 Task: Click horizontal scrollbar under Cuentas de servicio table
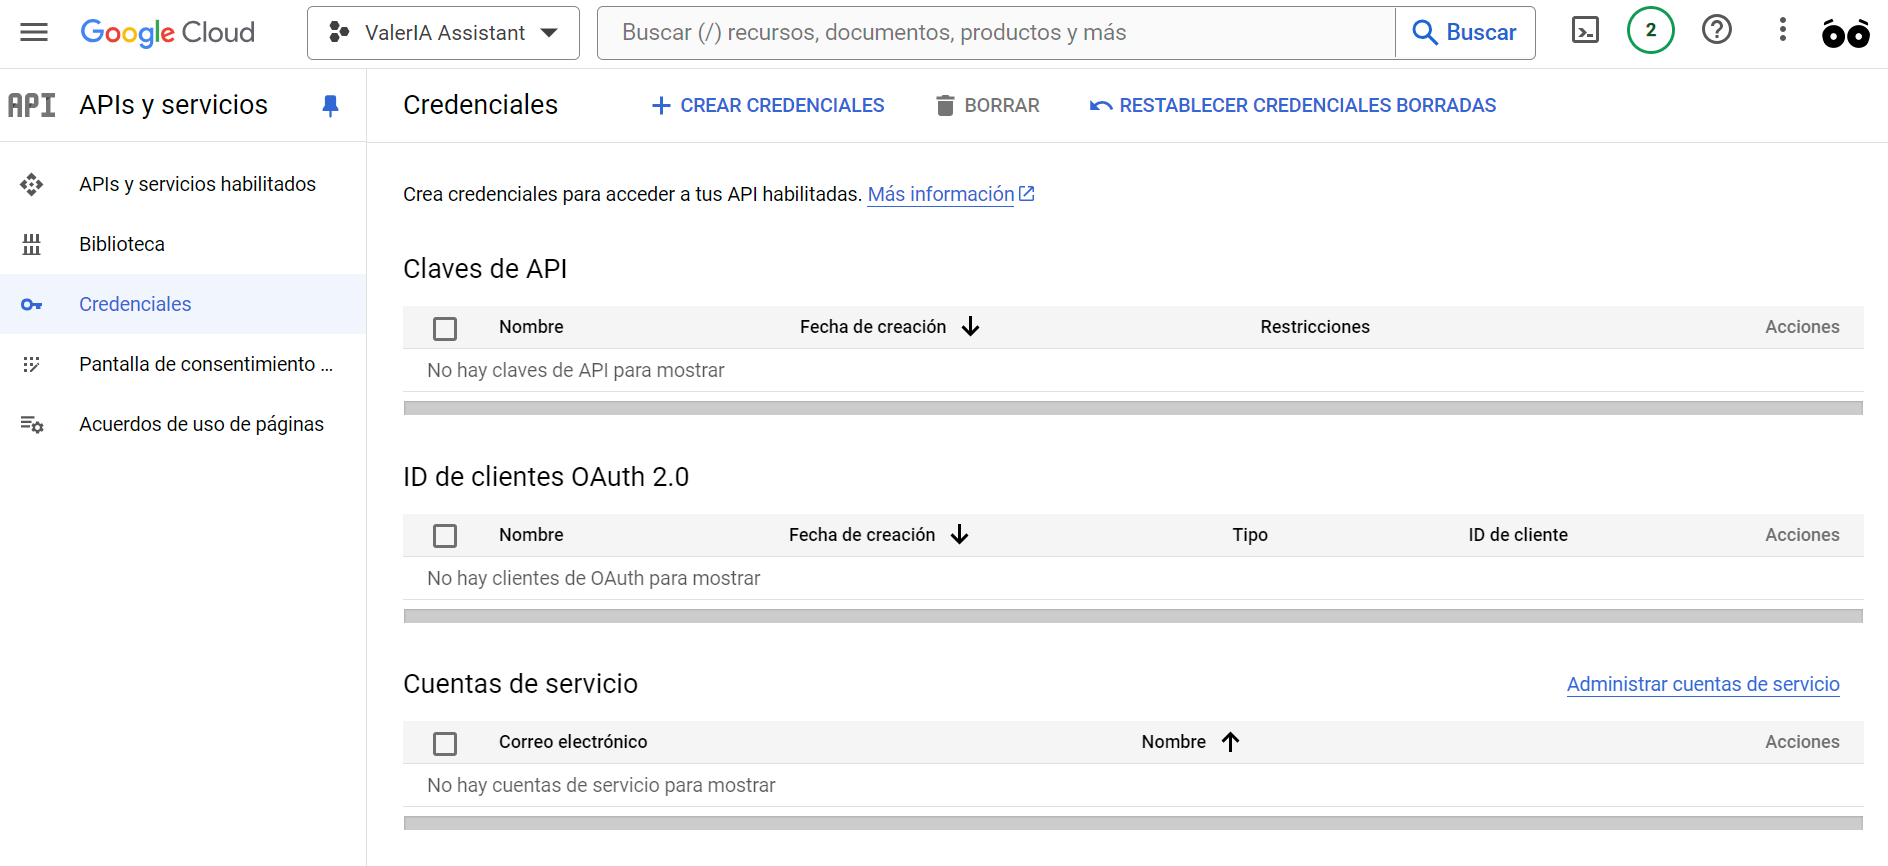tap(1133, 823)
